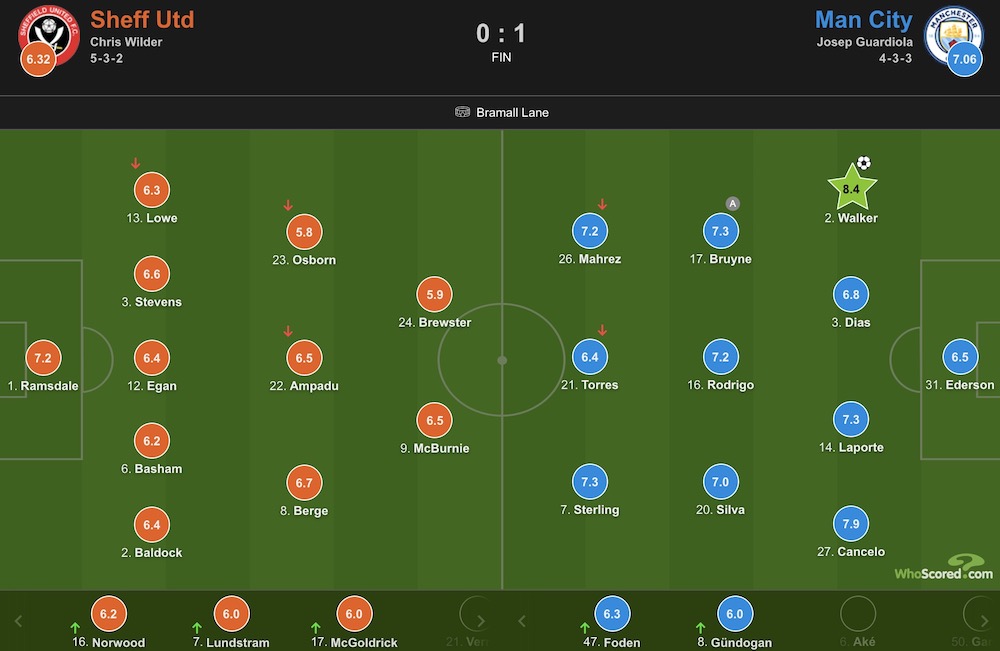The height and width of the screenshot is (651, 1000).
Task: Show previous Man City substitutes
Action: (x=522, y=620)
